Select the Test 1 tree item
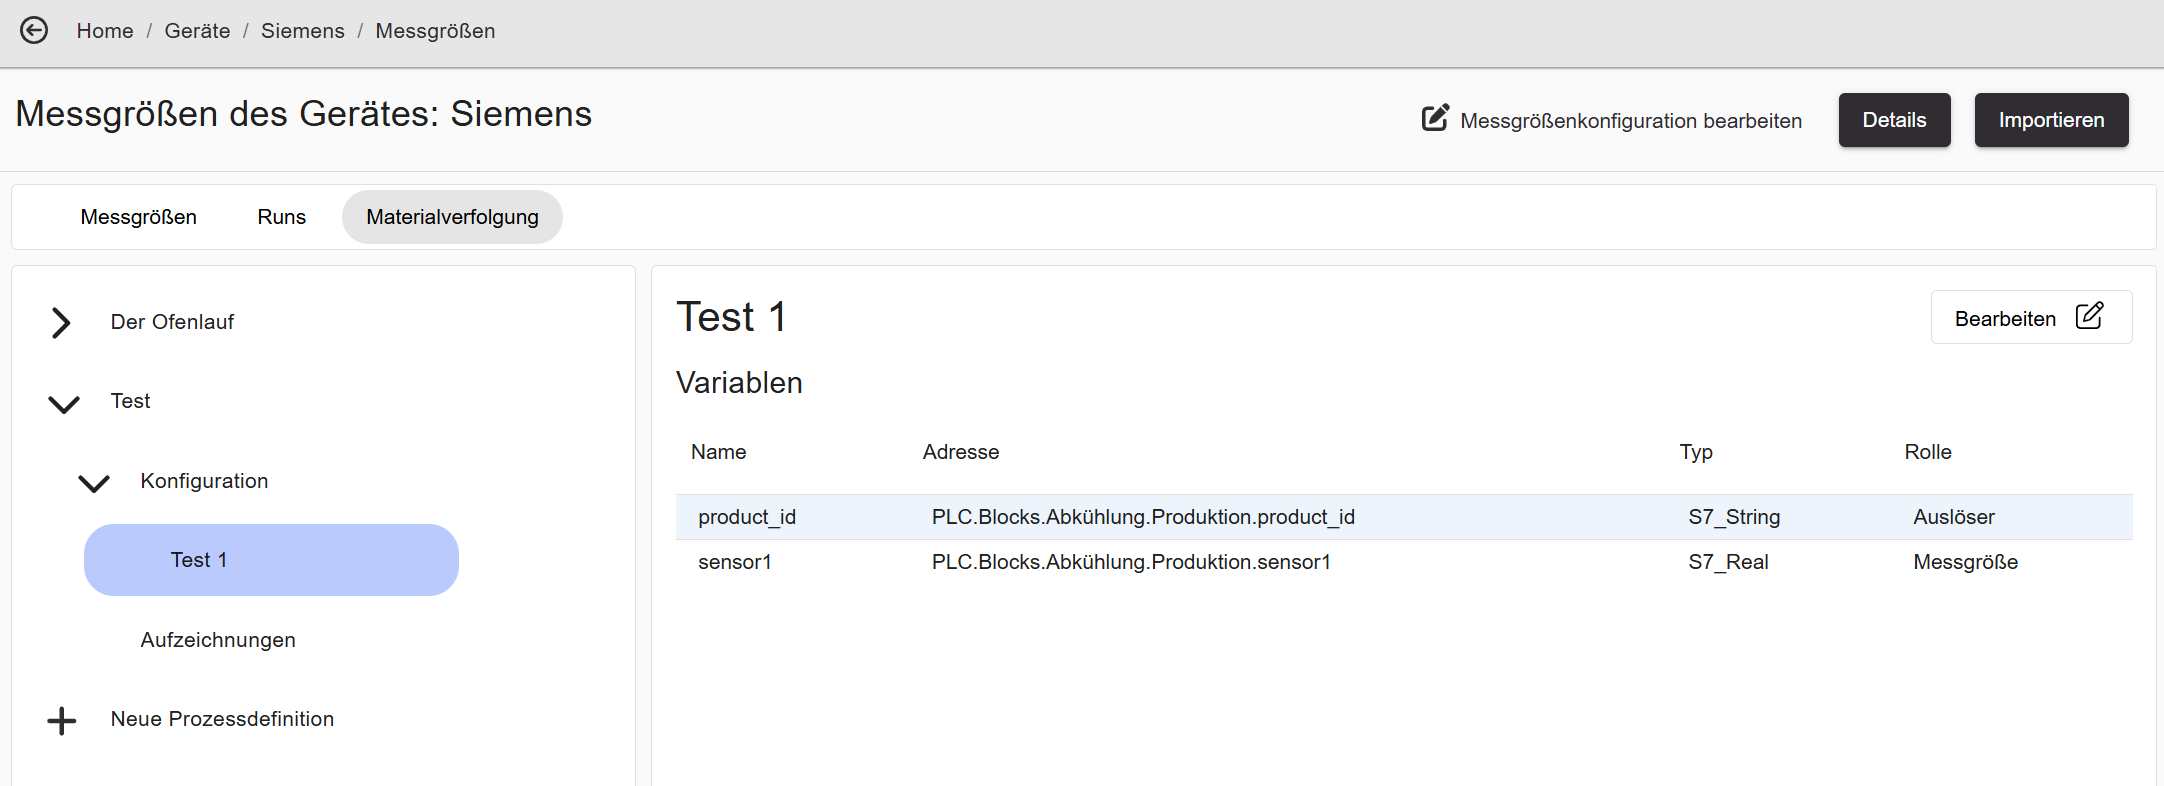Screen dimensions: 2164x786 271,560
